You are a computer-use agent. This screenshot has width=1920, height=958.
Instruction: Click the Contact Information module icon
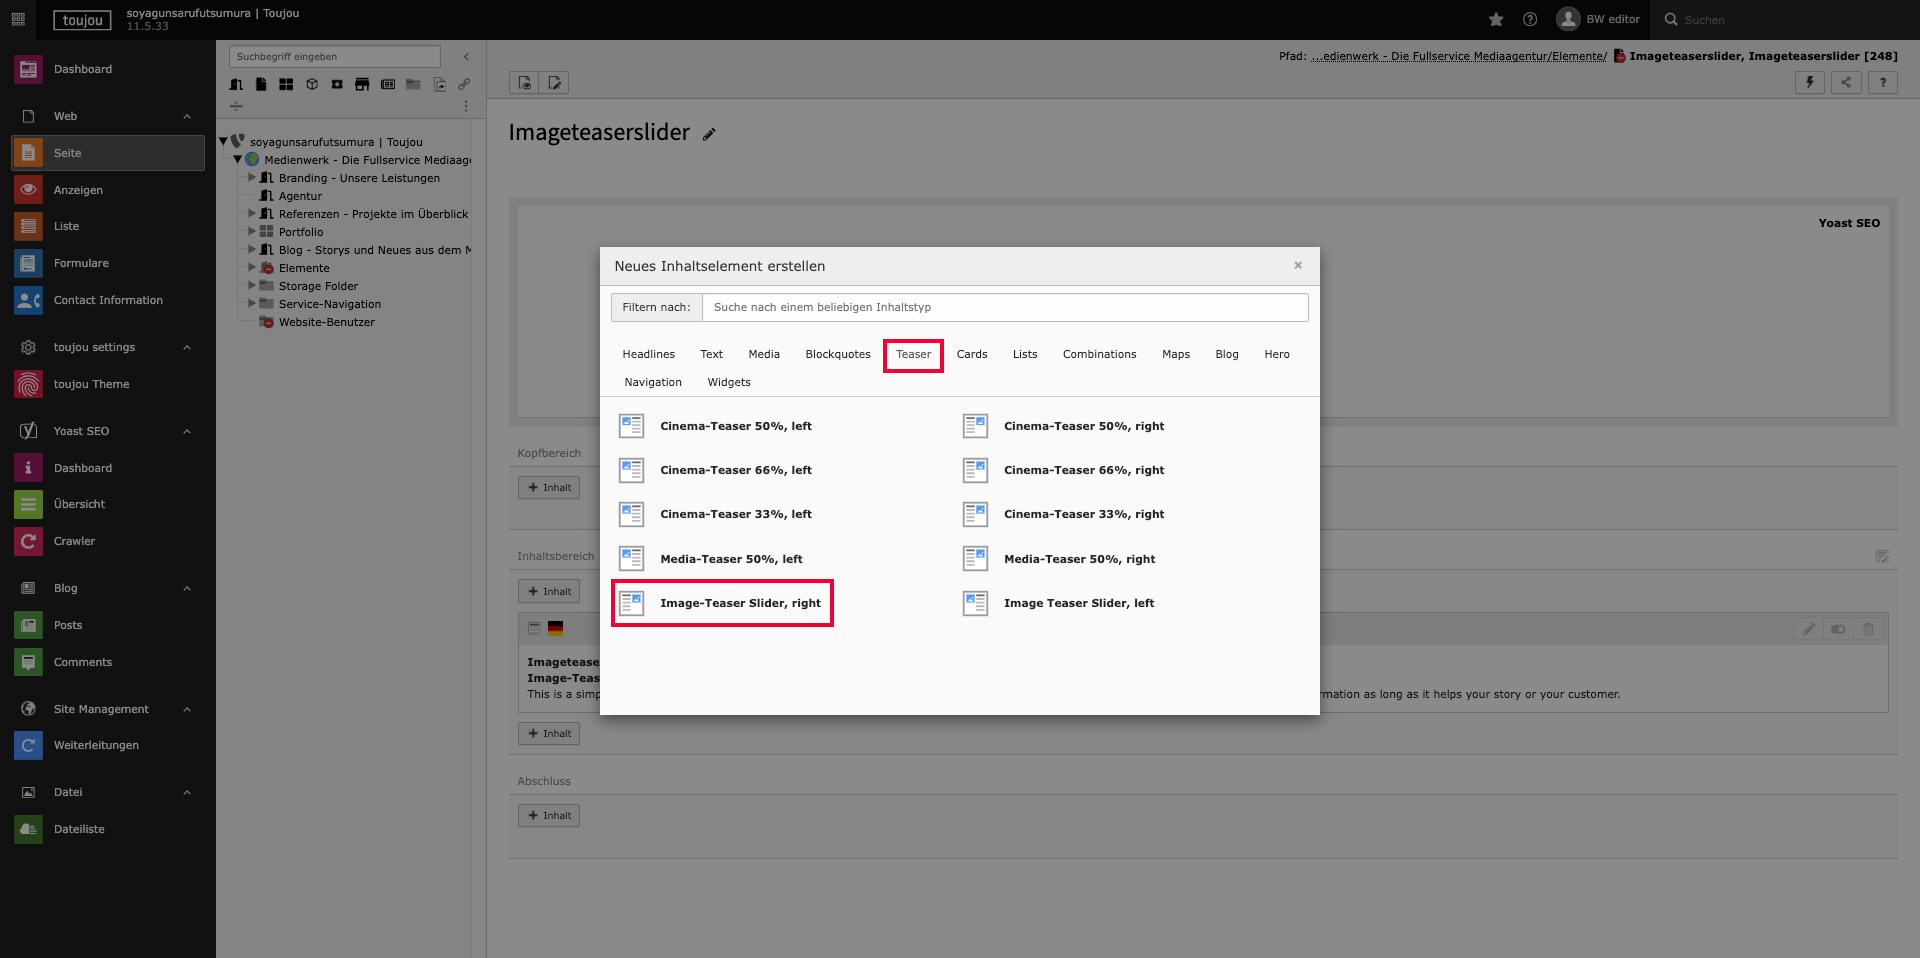coord(28,300)
